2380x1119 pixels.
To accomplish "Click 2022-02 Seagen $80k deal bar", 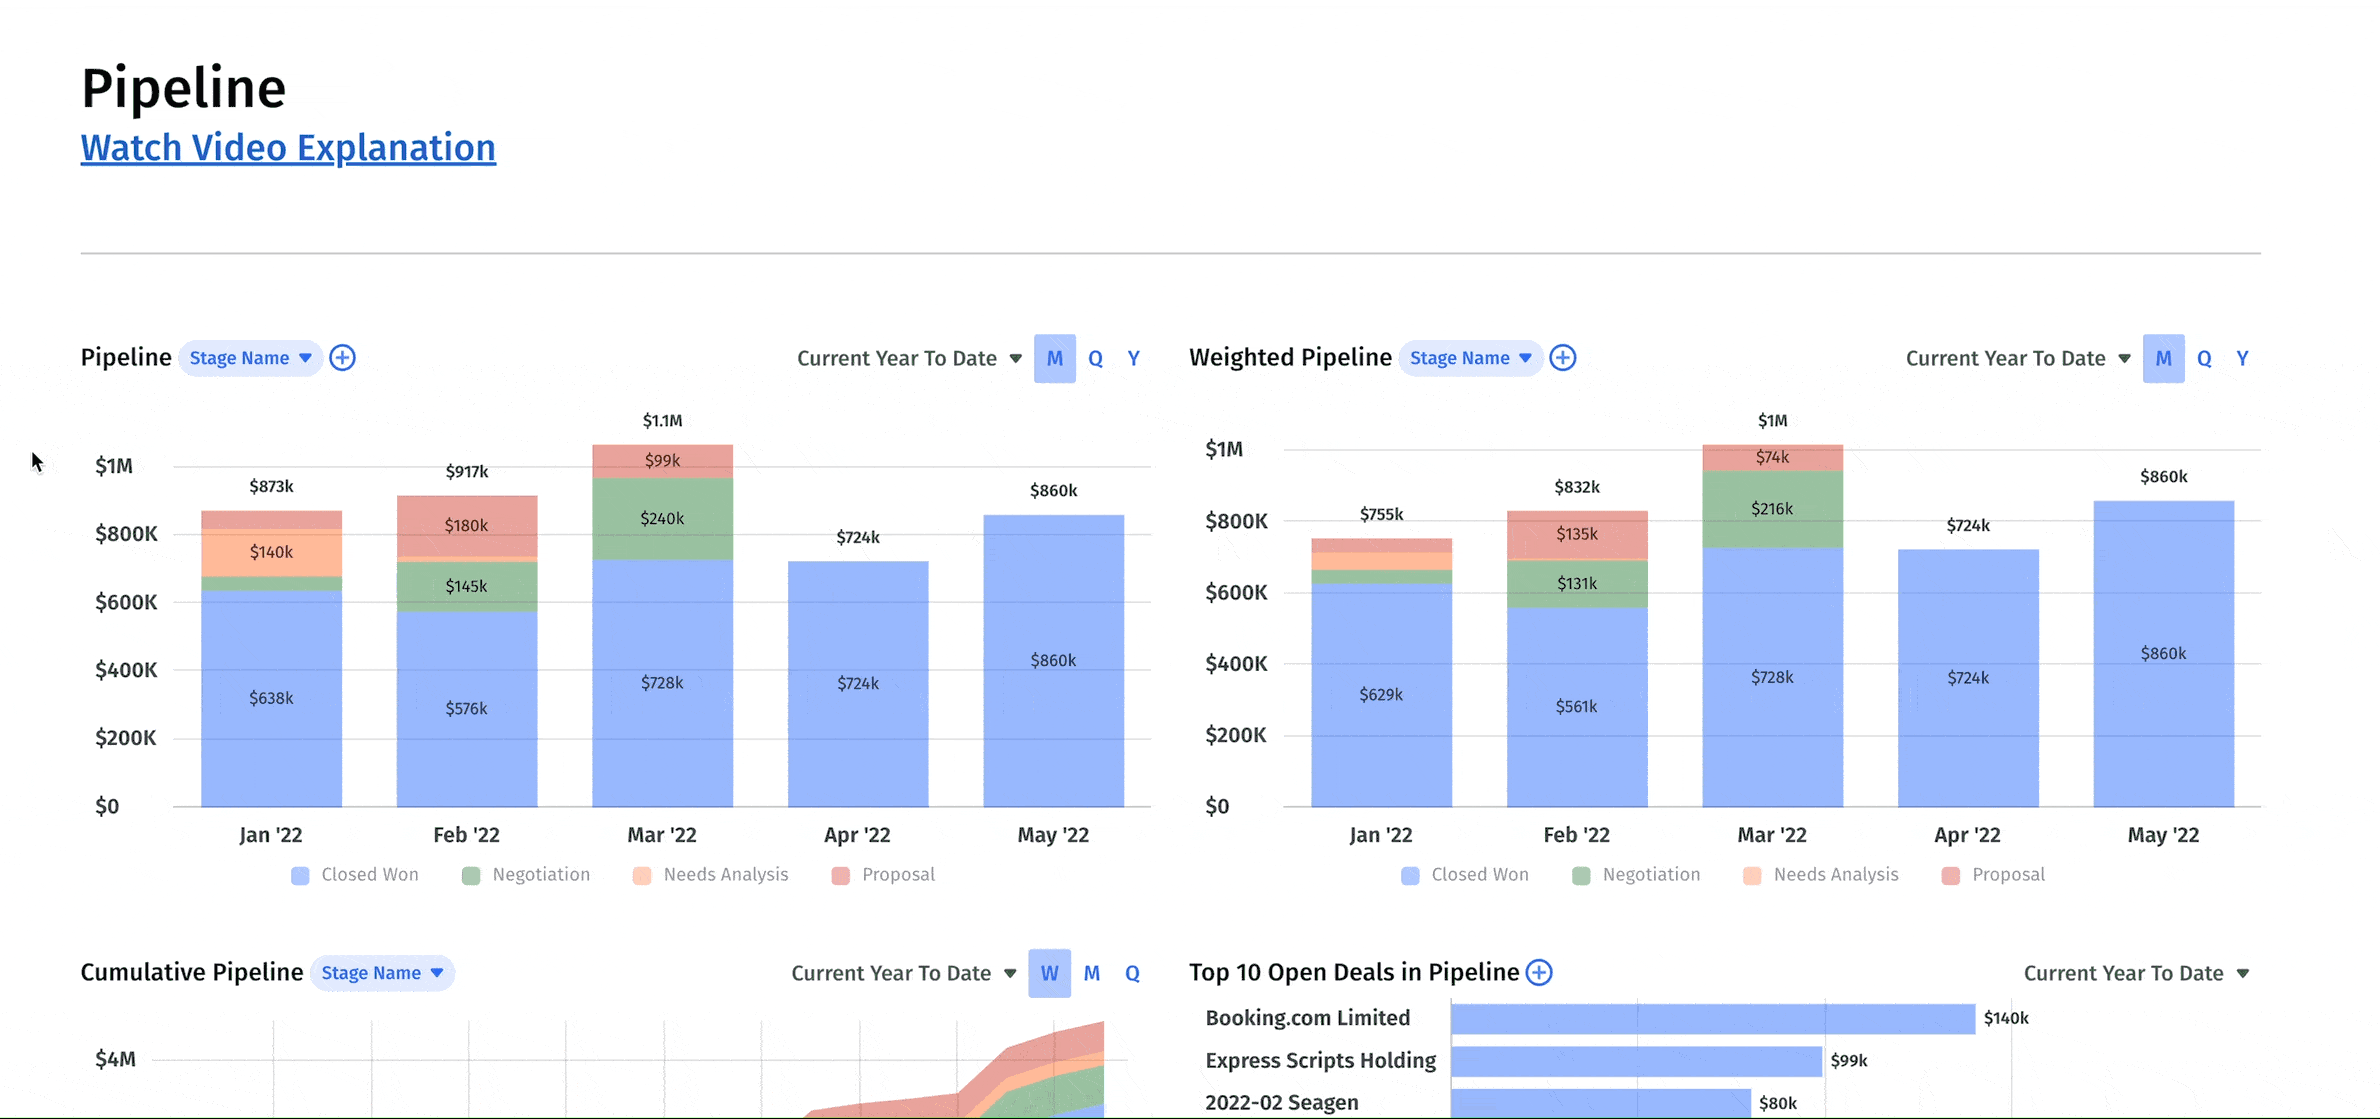I will (x=1601, y=1103).
